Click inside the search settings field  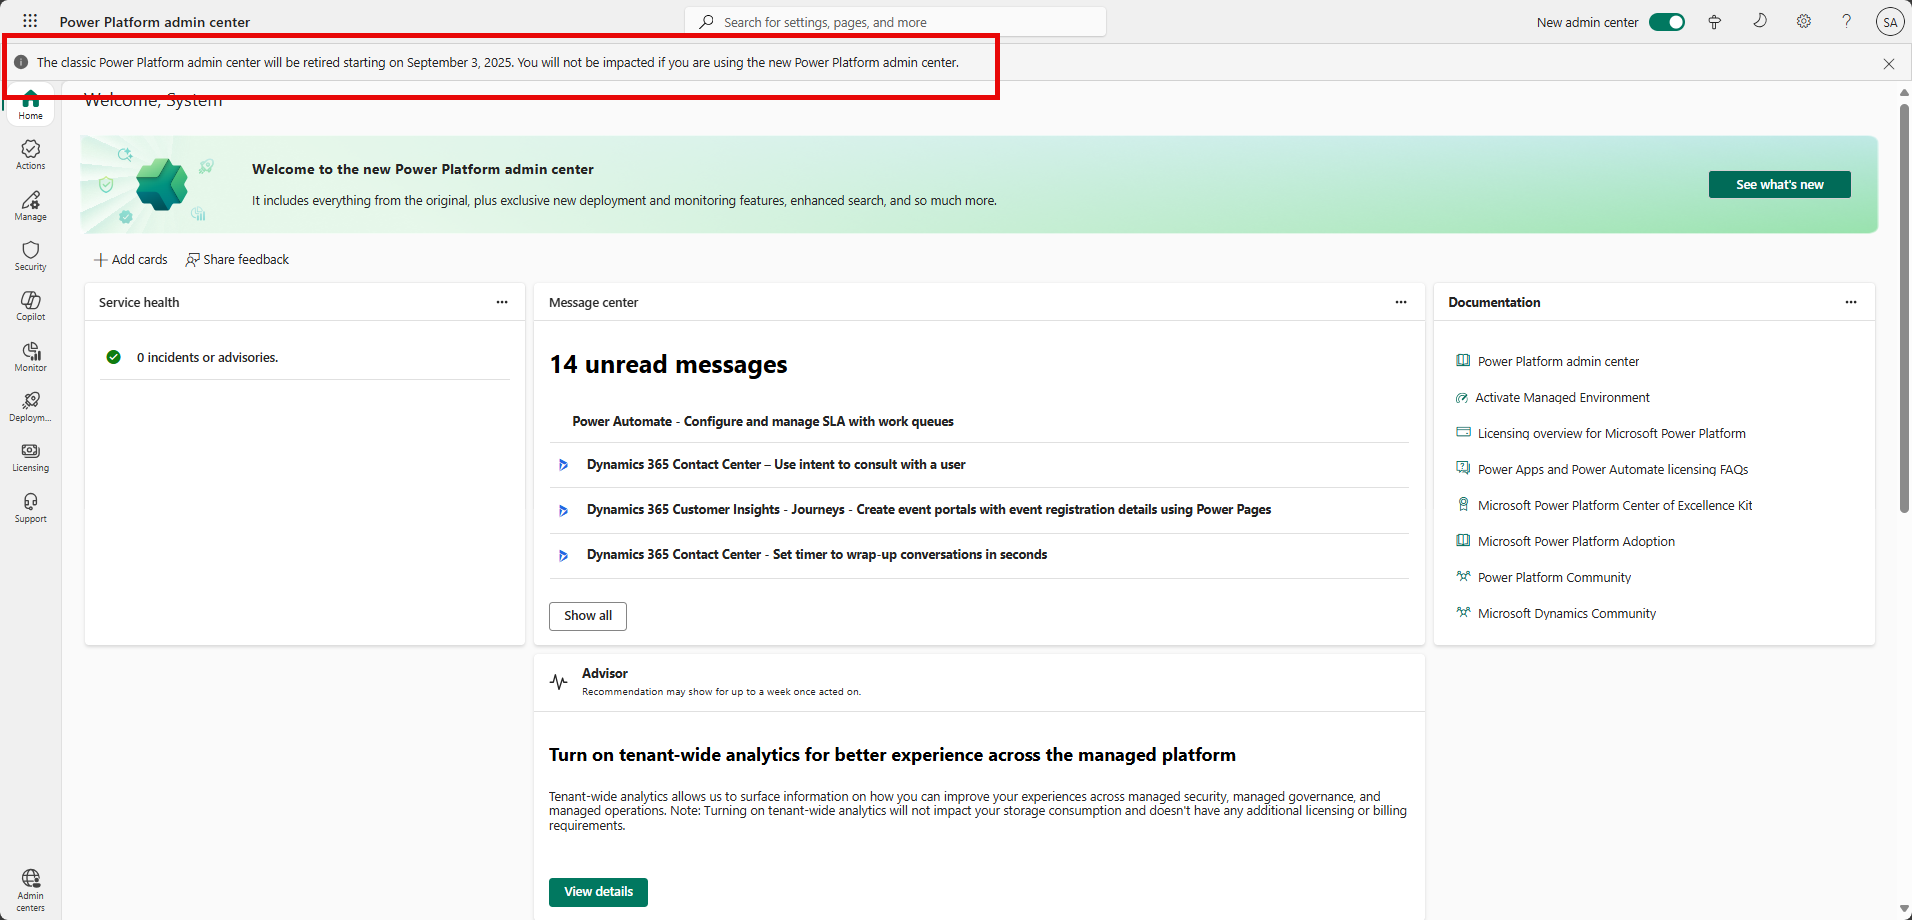[895, 21]
